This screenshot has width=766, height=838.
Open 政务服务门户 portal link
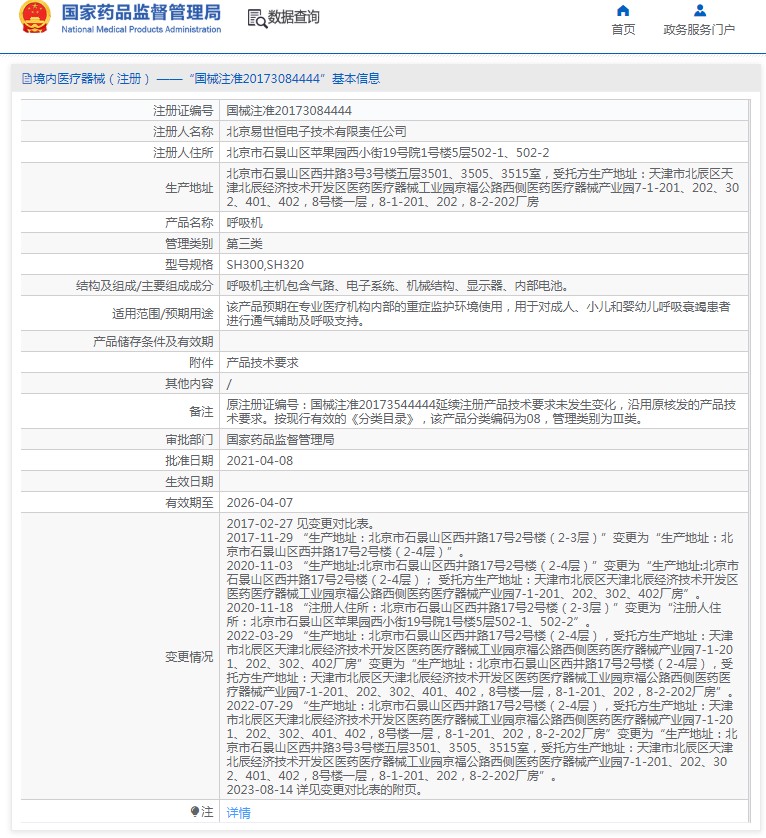click(699, 29)
